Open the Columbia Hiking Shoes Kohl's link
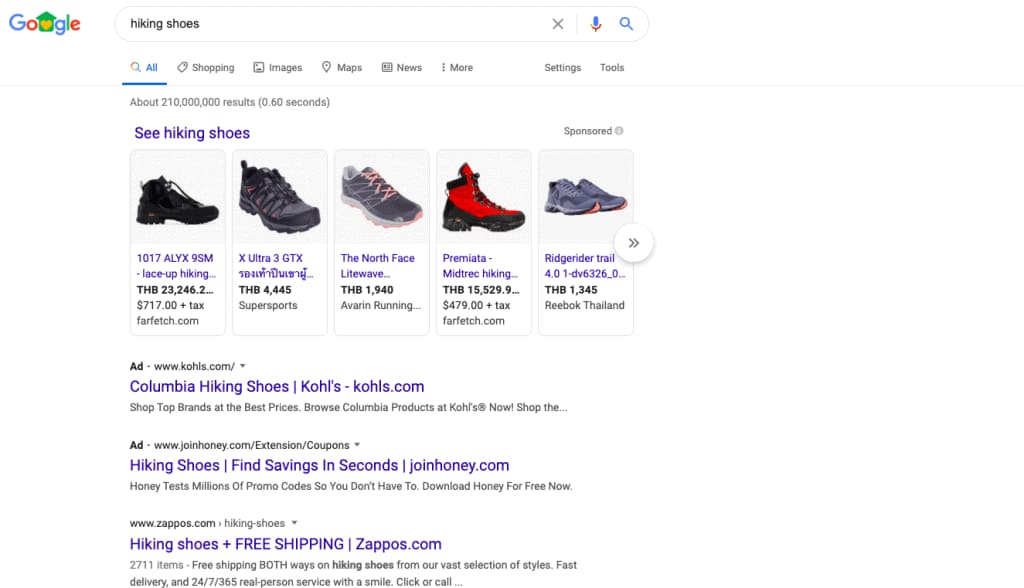The width and height of the screenshot is (1024, 588). click(x=277, y=387)
